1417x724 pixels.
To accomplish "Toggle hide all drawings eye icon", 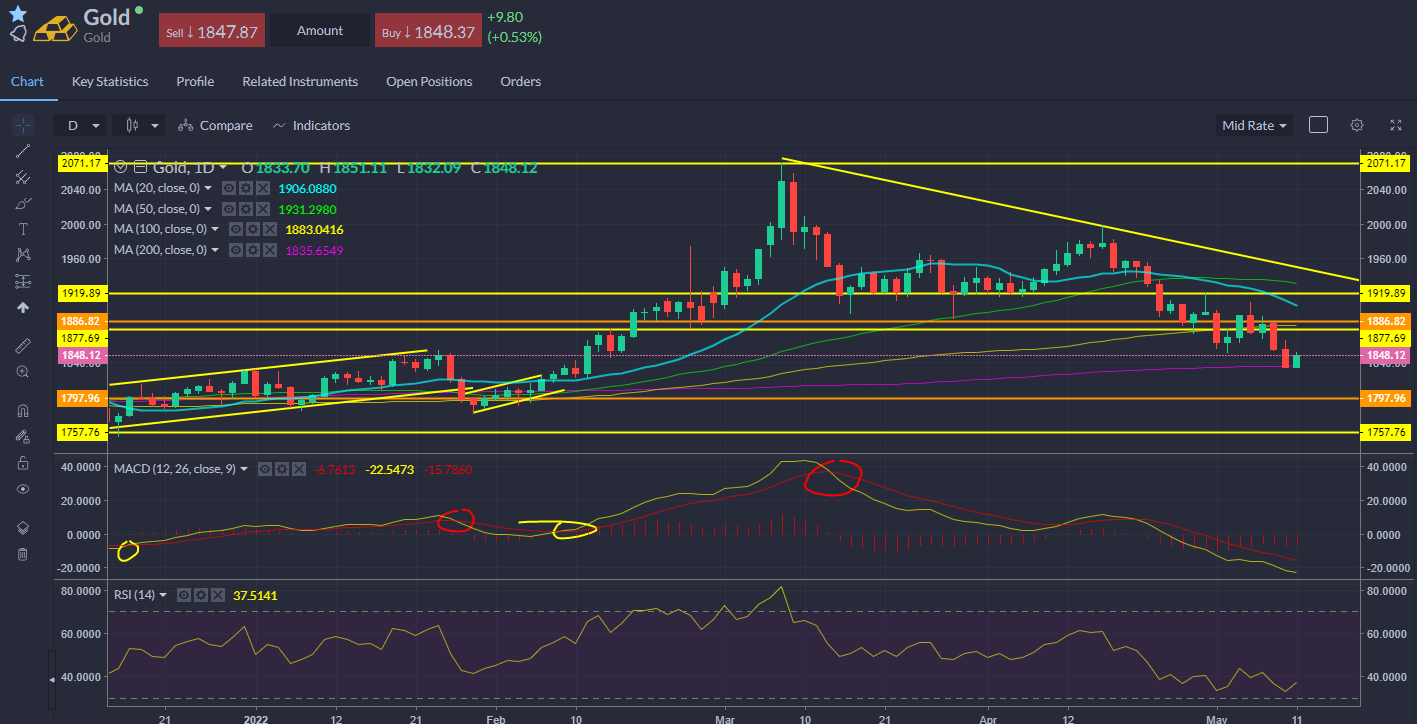I will click(x=23, y=489).
